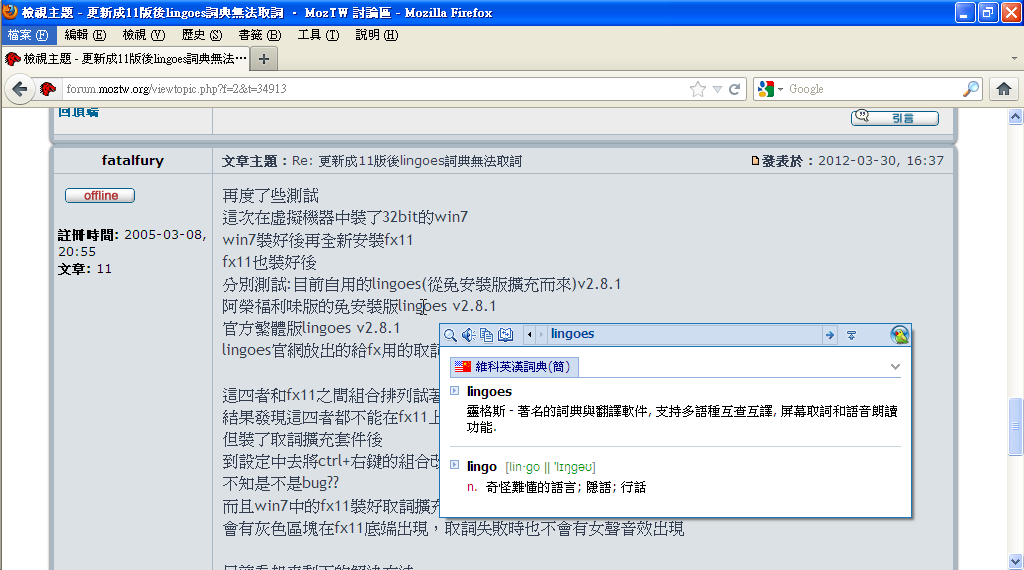Open URL history dropdown arrow
The height and width of the screenshot is (570, 1024).
[x=717, y=89]
